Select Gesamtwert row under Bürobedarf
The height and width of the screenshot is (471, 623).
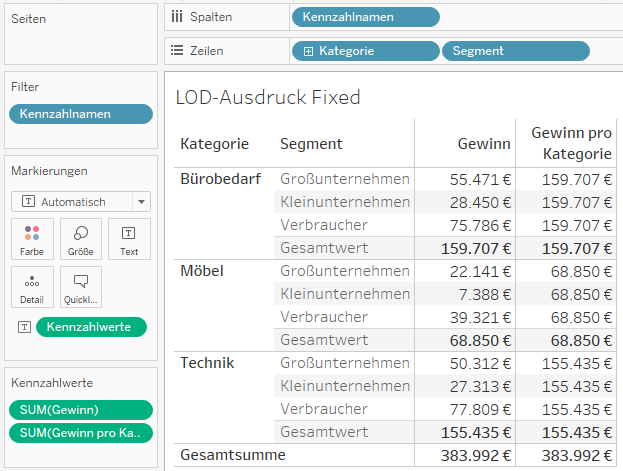coord(324,248)
